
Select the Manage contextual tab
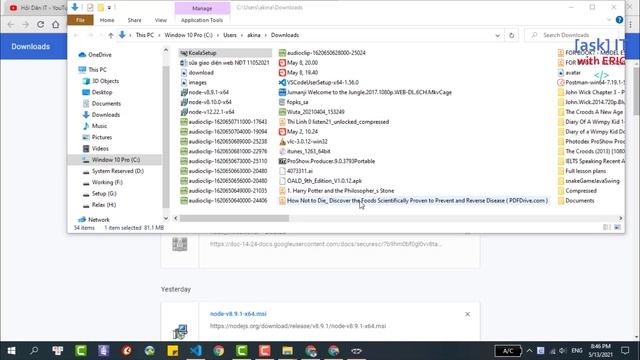[x=202, y=8]
